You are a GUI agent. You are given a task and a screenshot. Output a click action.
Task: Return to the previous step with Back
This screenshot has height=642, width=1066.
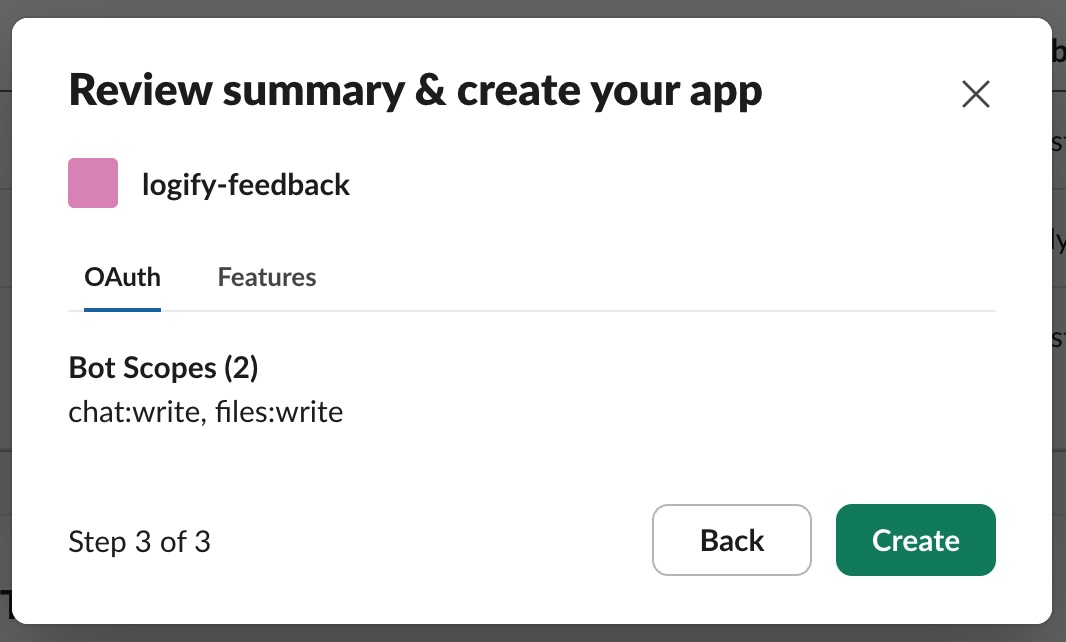coord(732,540)
